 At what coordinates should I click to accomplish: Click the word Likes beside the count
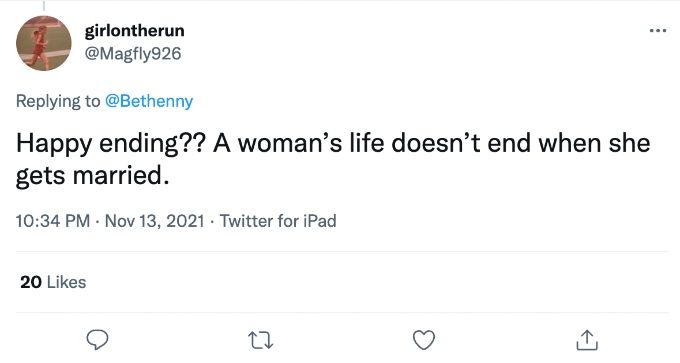point(66,282)
